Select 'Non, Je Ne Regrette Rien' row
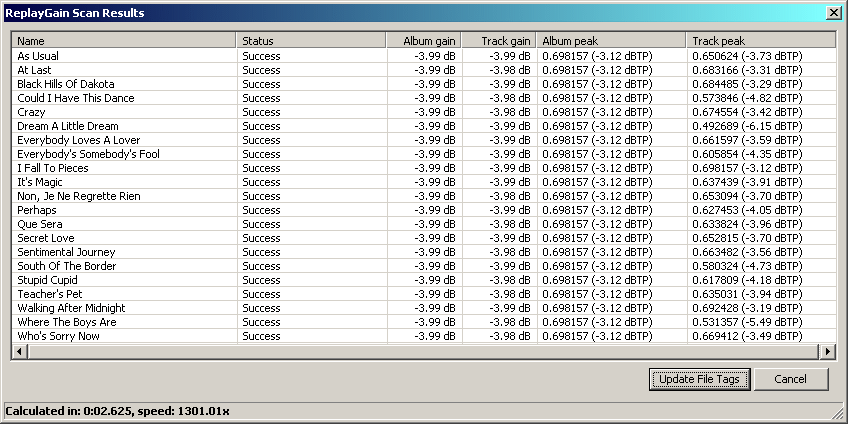Screen dimensions: 848x424 coord(423,196)
